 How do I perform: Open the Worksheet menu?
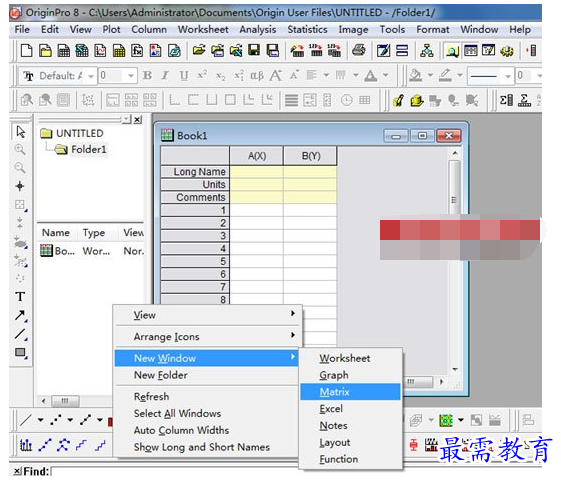coord(203,29)
